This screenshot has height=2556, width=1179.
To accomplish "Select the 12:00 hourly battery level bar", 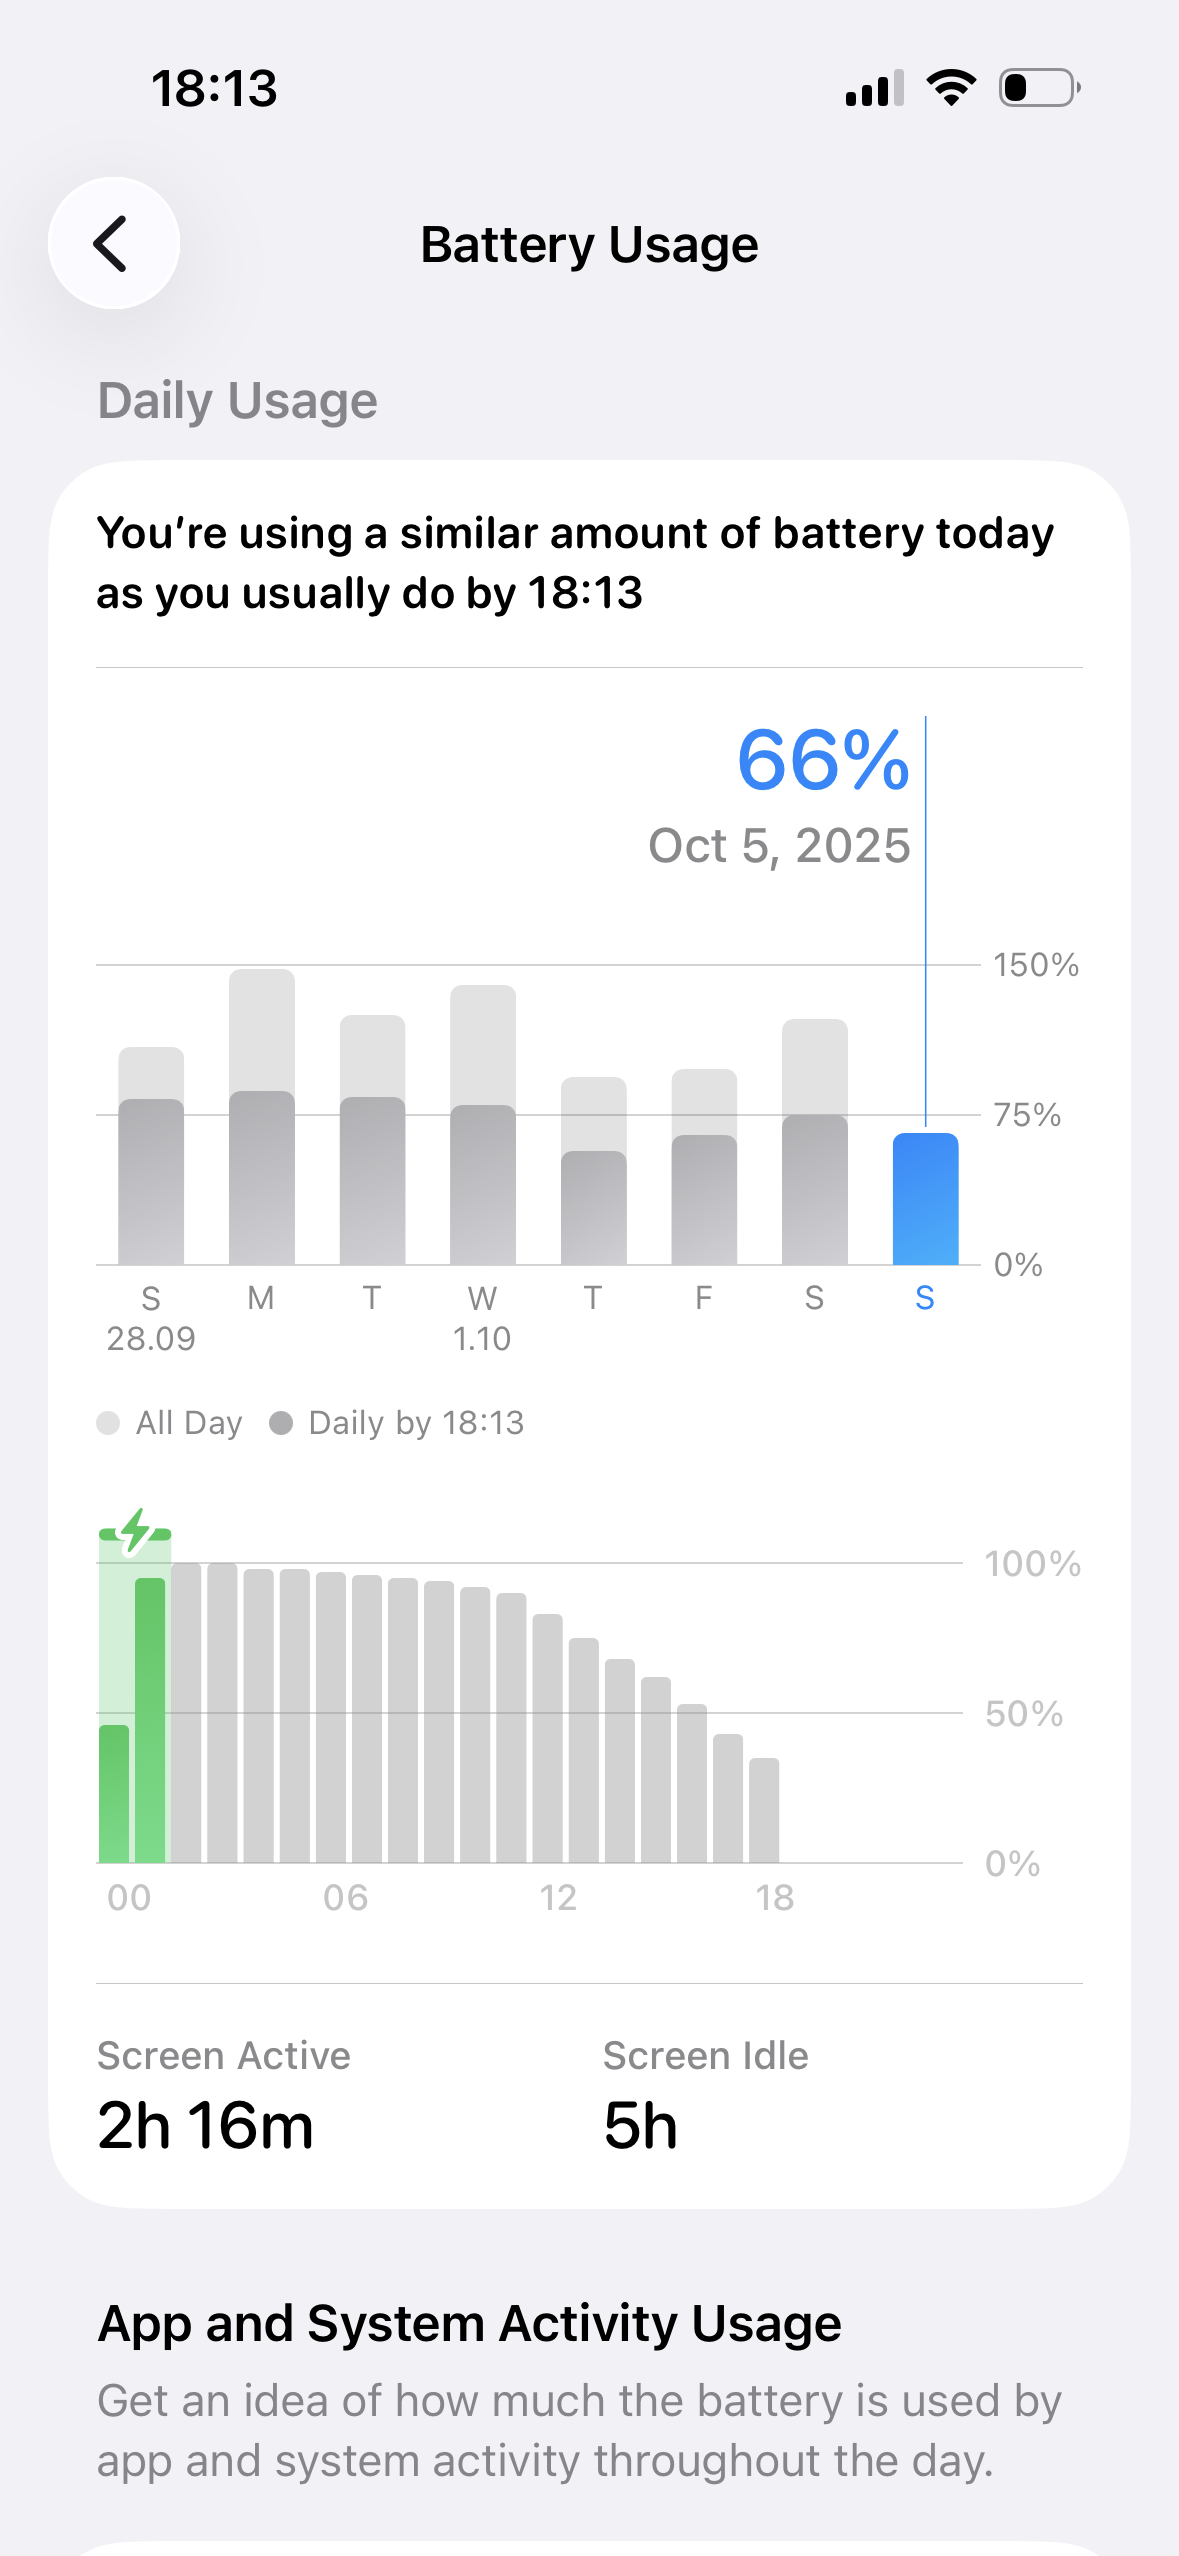I will tap(547, 1740).
